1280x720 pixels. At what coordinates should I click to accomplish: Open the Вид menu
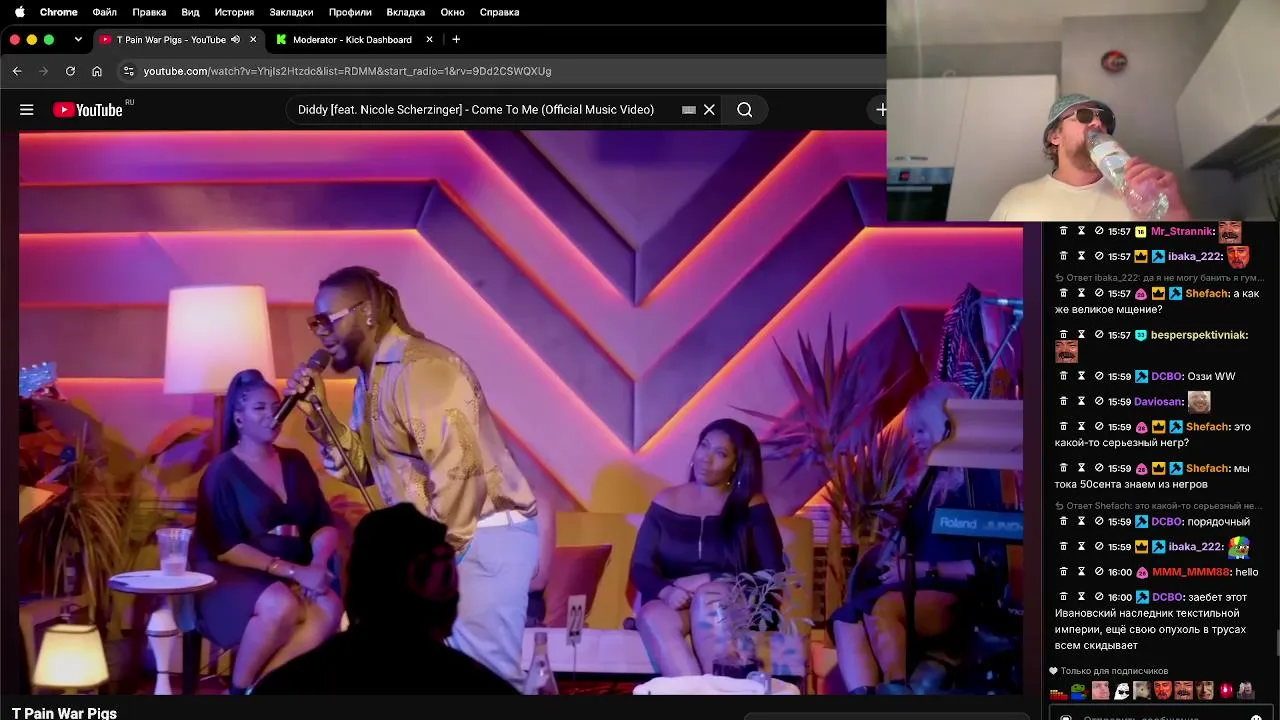pos(190,12)
